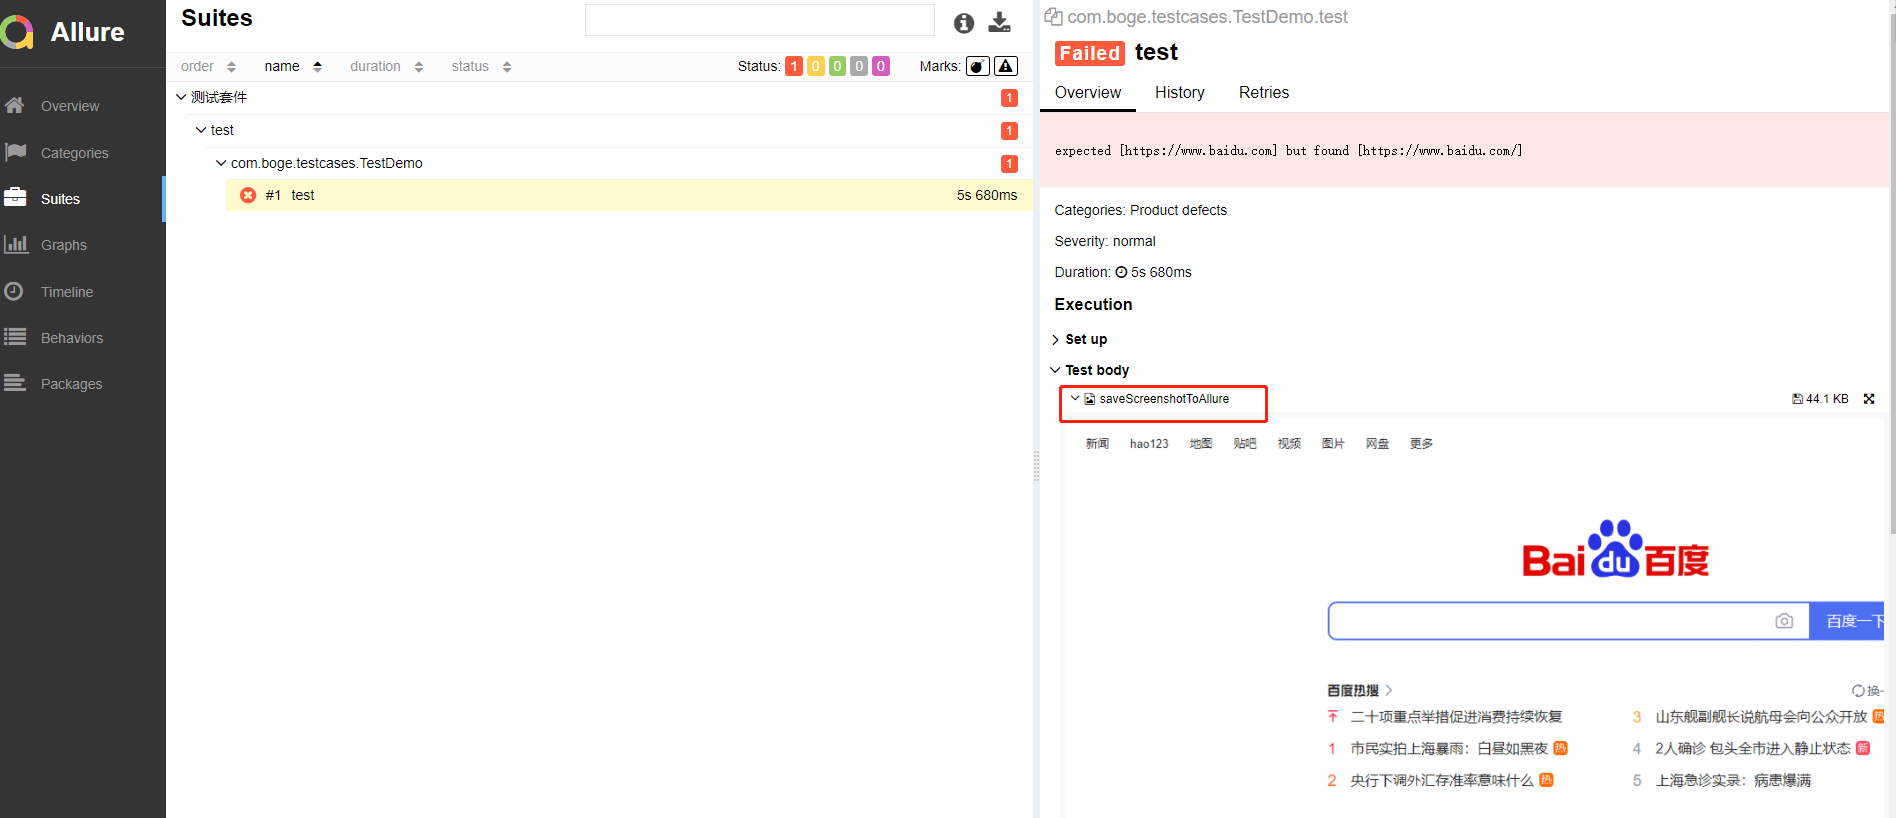Sort the suites by duration
Image resolution: width=1896 pixels, height=818 pixels.
point(387,66)
